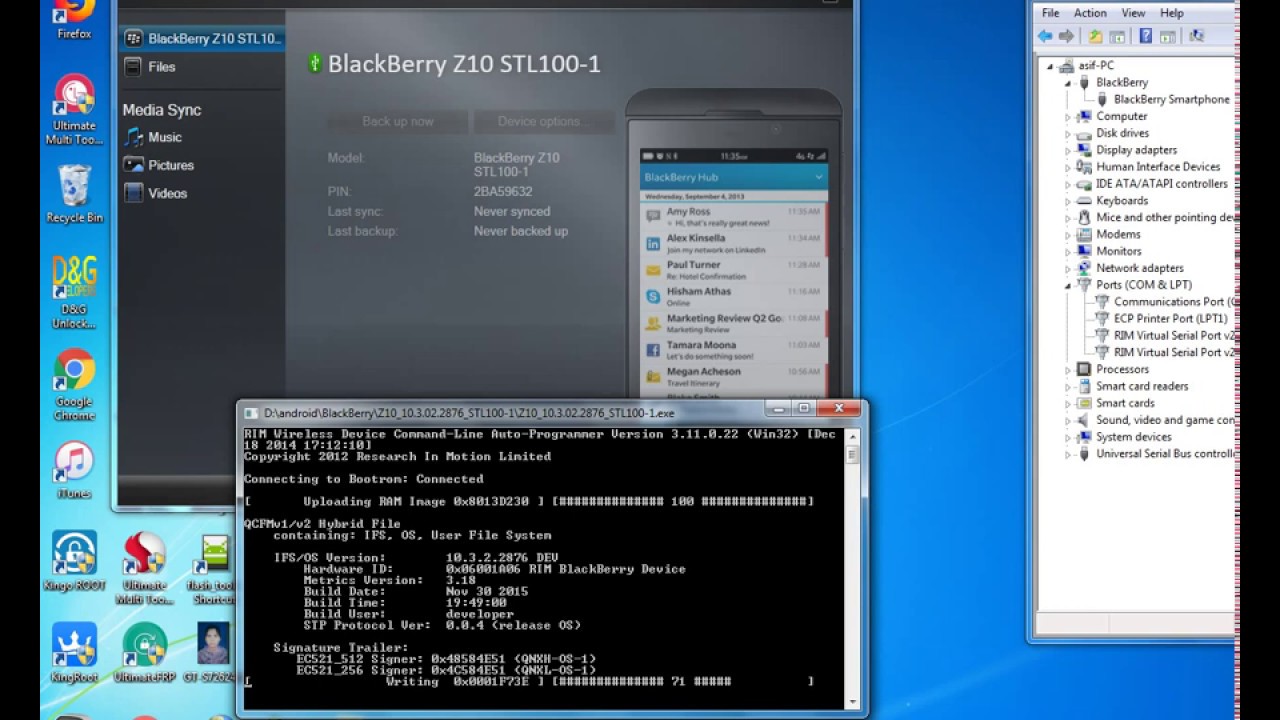Click Scan for hardware changes toolbar icon

1197,36
